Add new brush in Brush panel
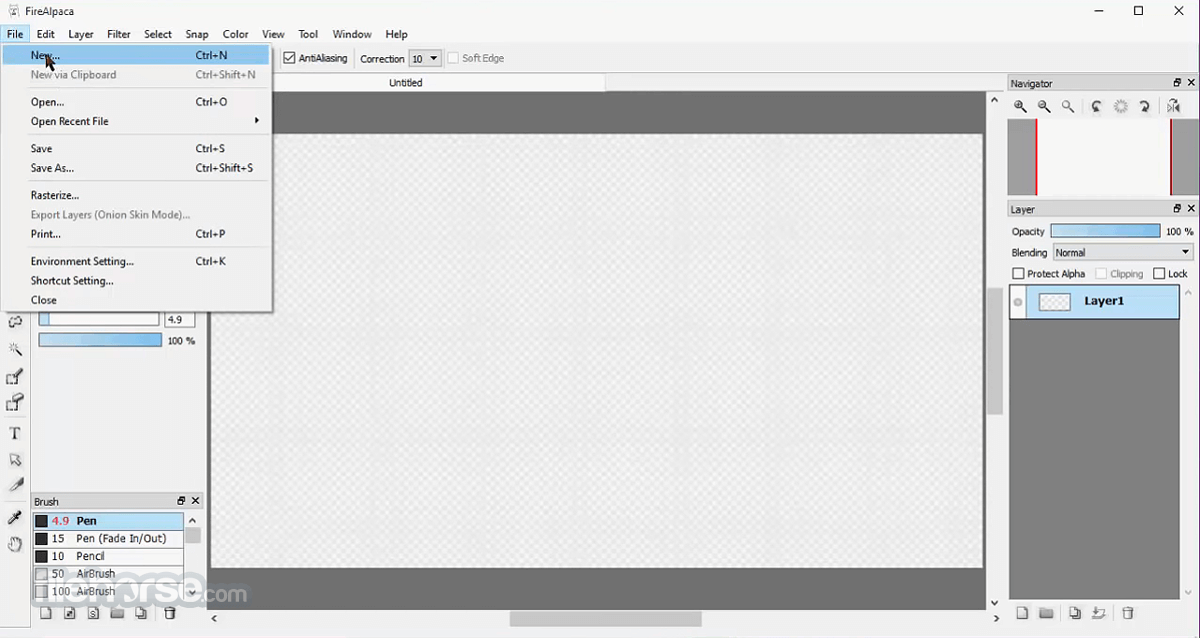The height and width of the screenshot is (638, 1200). point(46,613)
